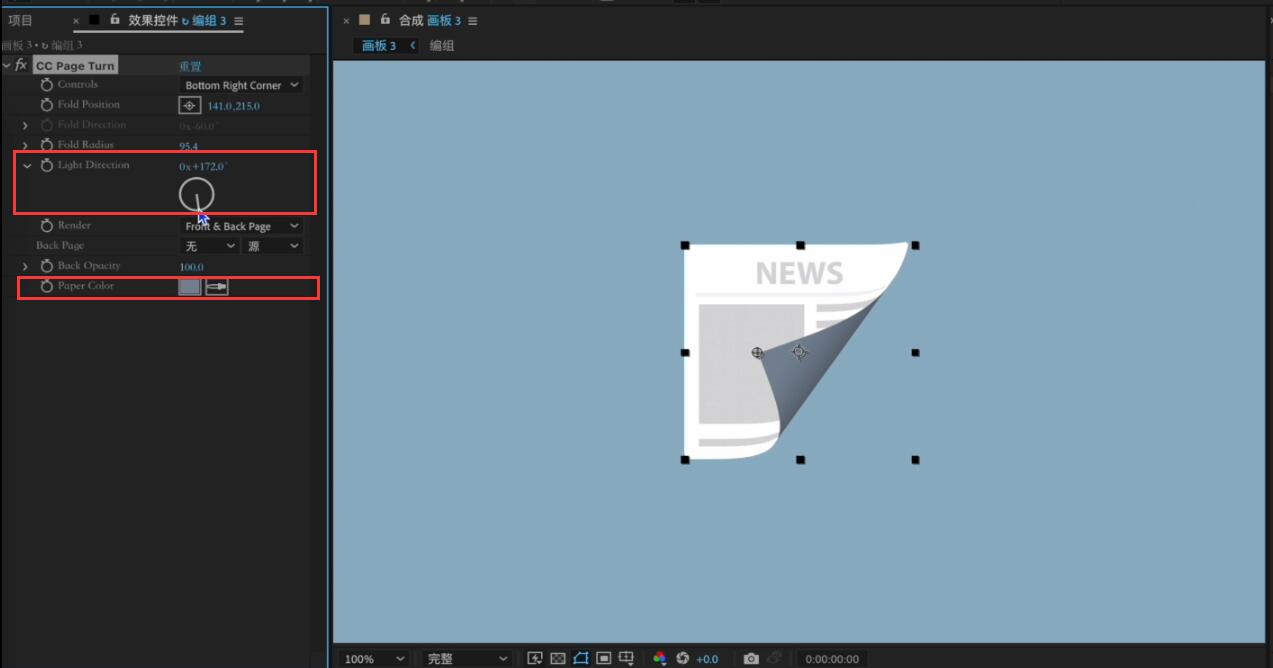Take a snapshot with camera icon

click(751, 658)
